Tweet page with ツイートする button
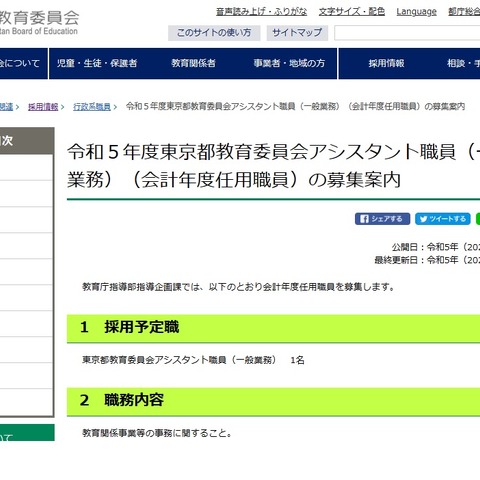Image resolution: width=480 pixels, height=480 pixels. coord(443,219)
